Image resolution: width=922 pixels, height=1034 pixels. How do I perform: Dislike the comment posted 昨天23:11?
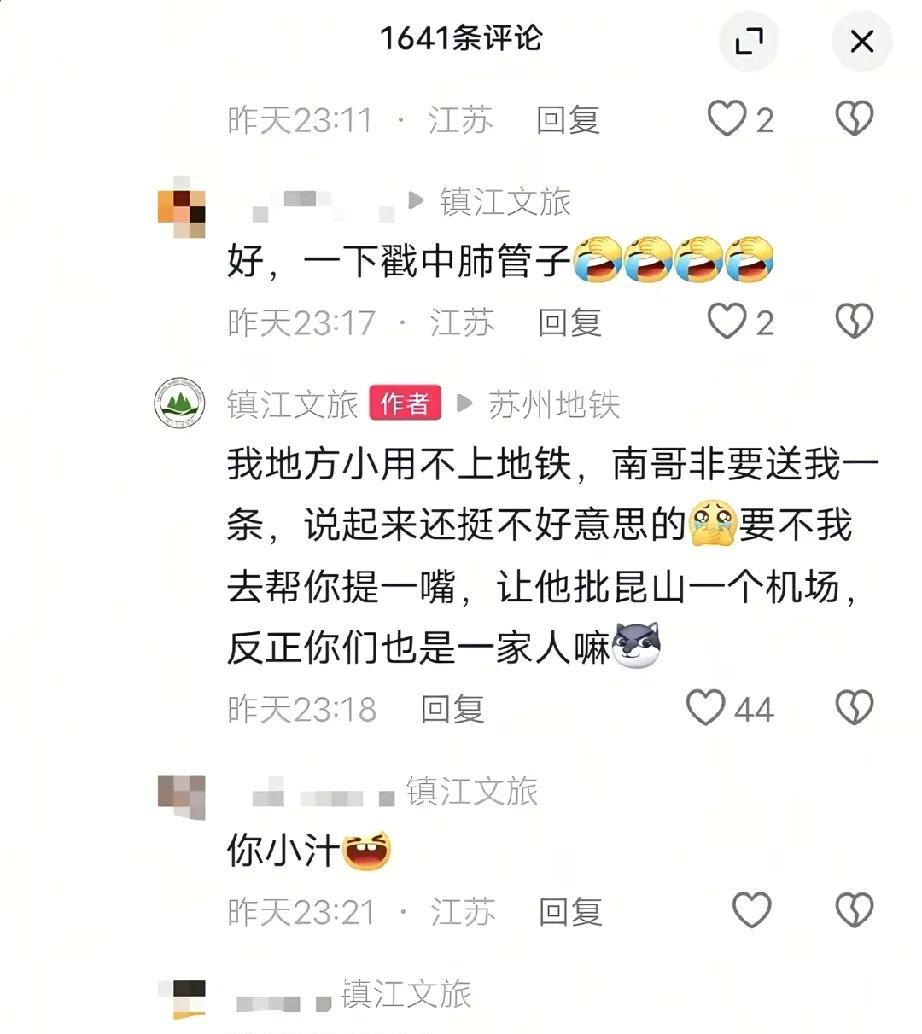click(x=854, y=119)
